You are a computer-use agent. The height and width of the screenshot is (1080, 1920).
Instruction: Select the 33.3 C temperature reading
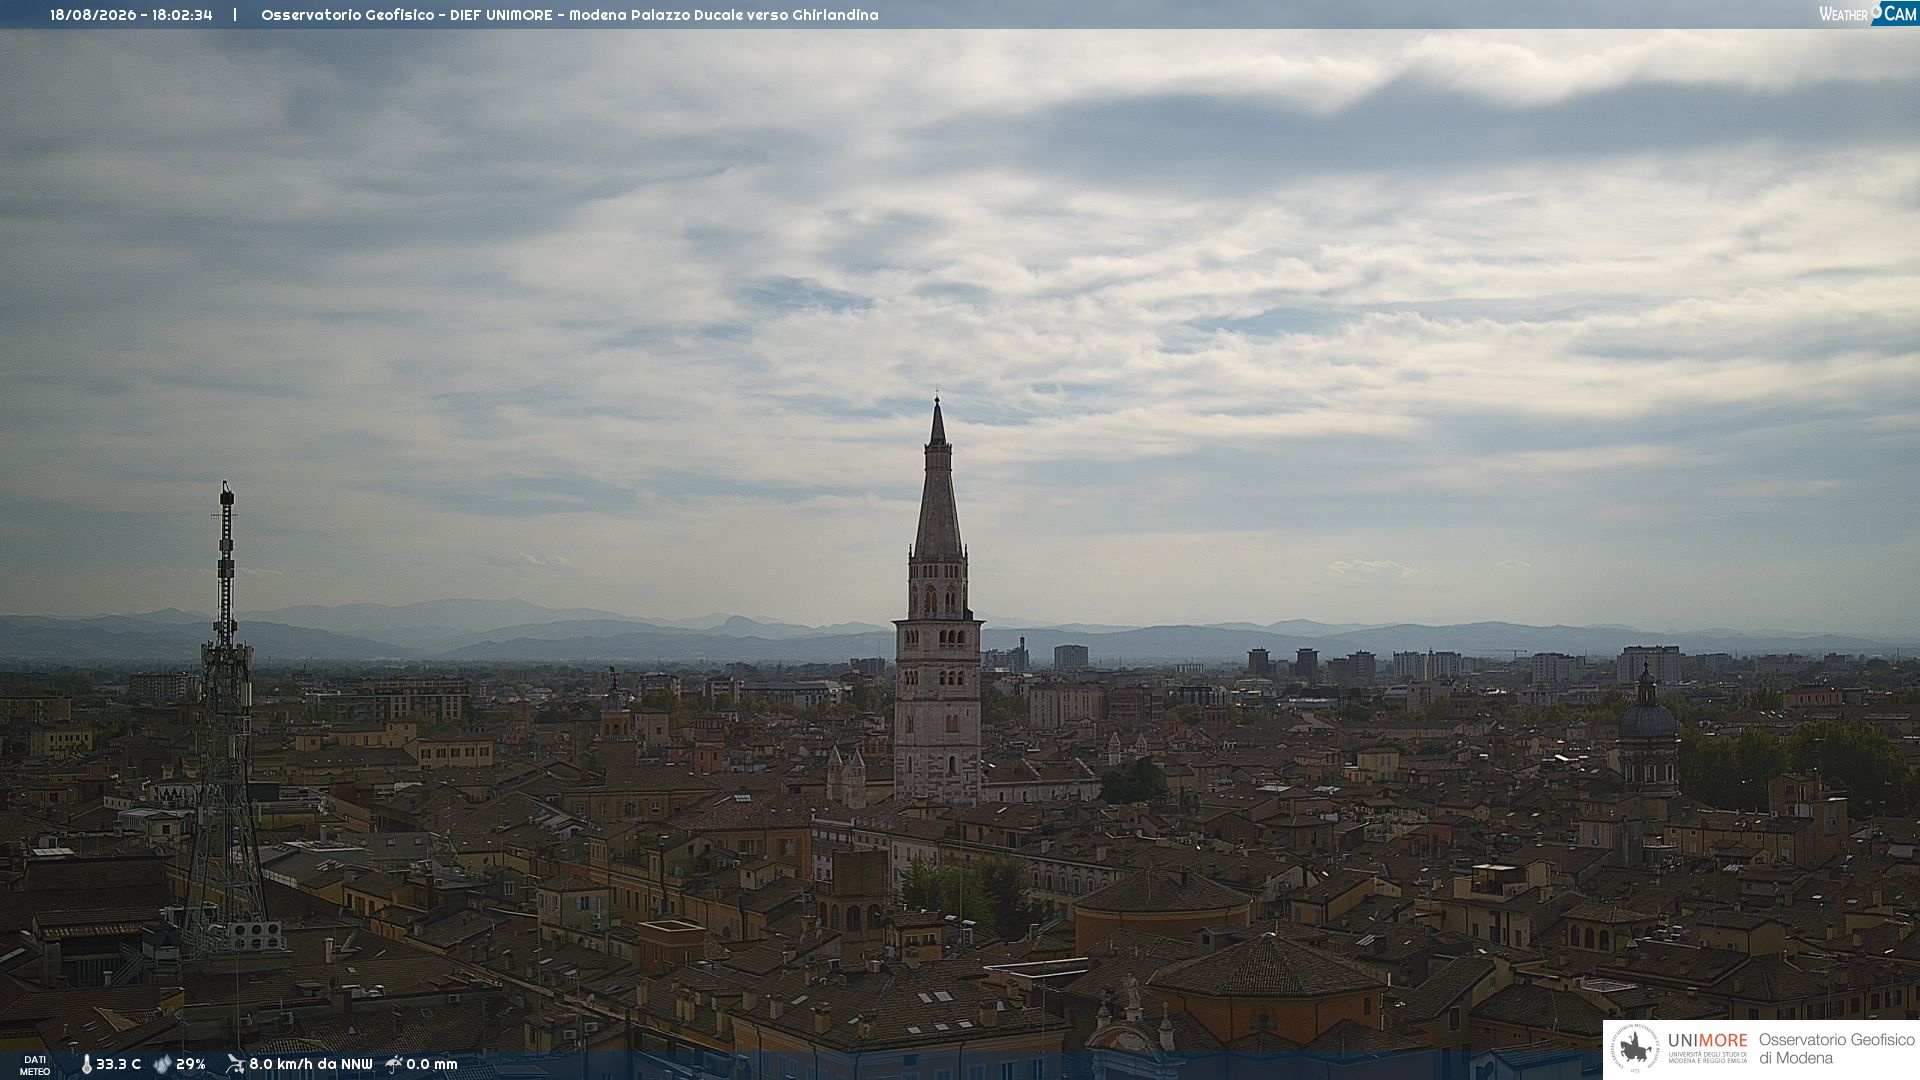[x=118, y=1065]
